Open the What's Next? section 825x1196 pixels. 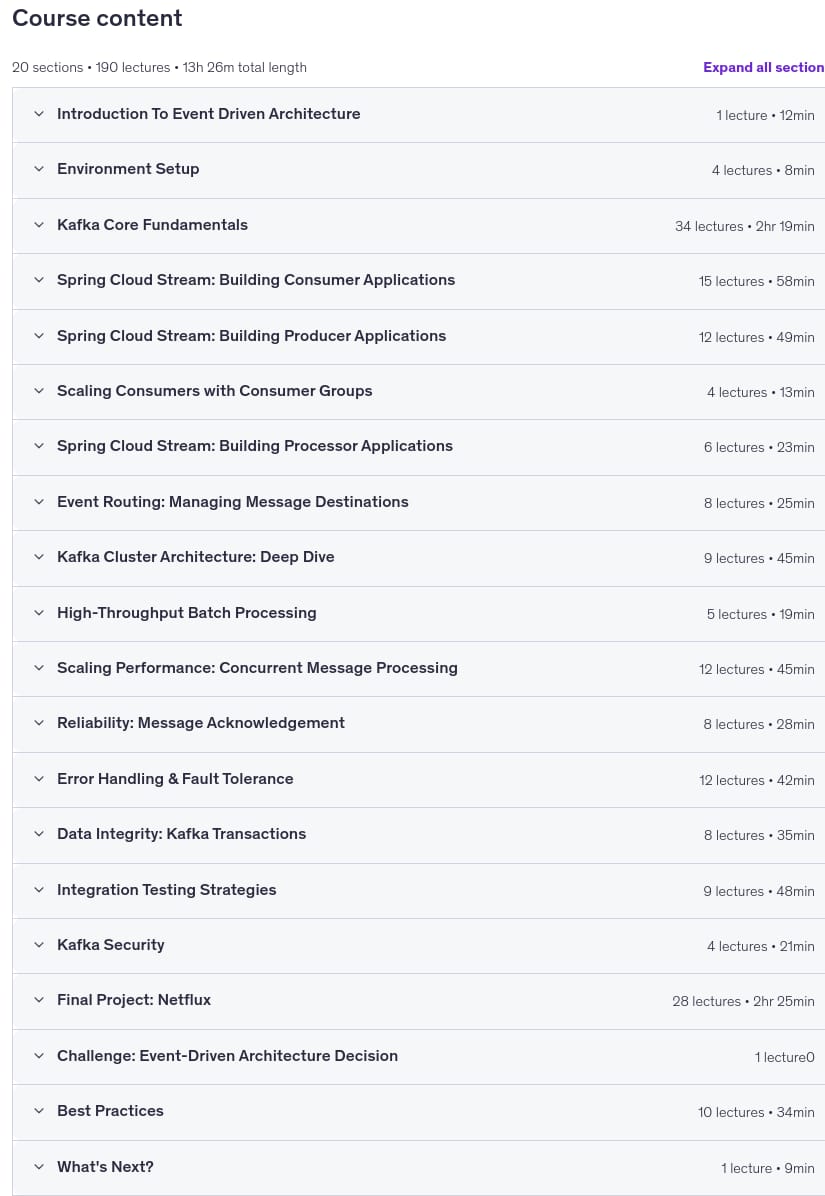419,1168
